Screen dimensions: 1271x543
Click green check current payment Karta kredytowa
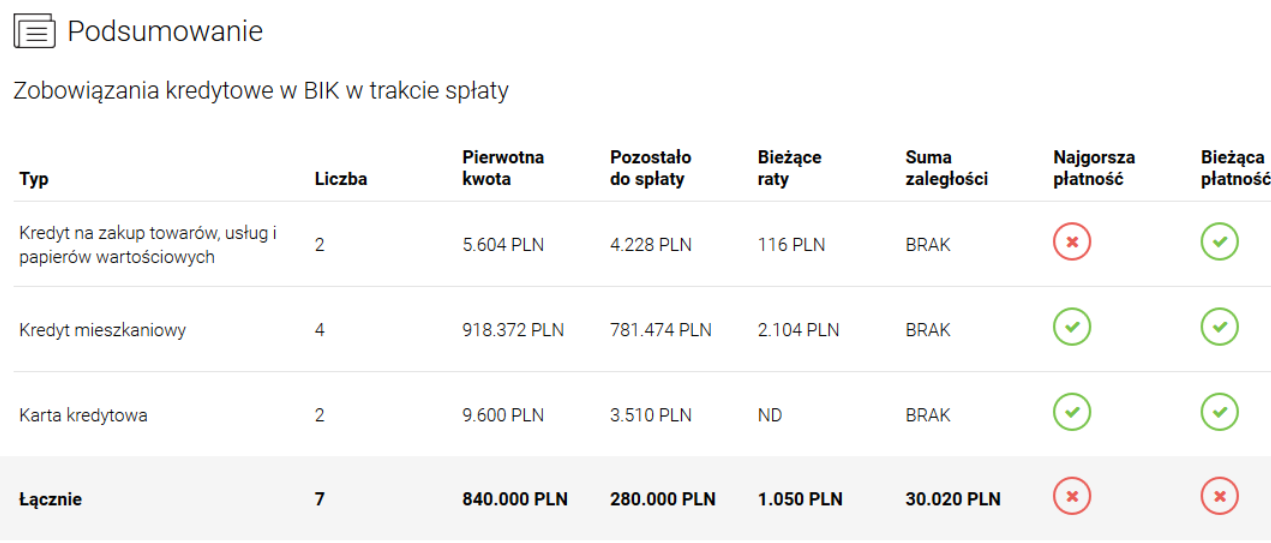(x=1220, y=412)
